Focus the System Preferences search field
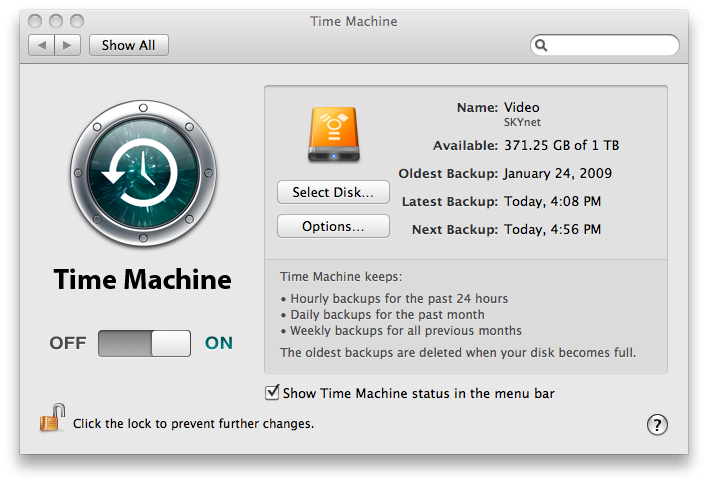708x484 pixels. [x=605, y=45]
